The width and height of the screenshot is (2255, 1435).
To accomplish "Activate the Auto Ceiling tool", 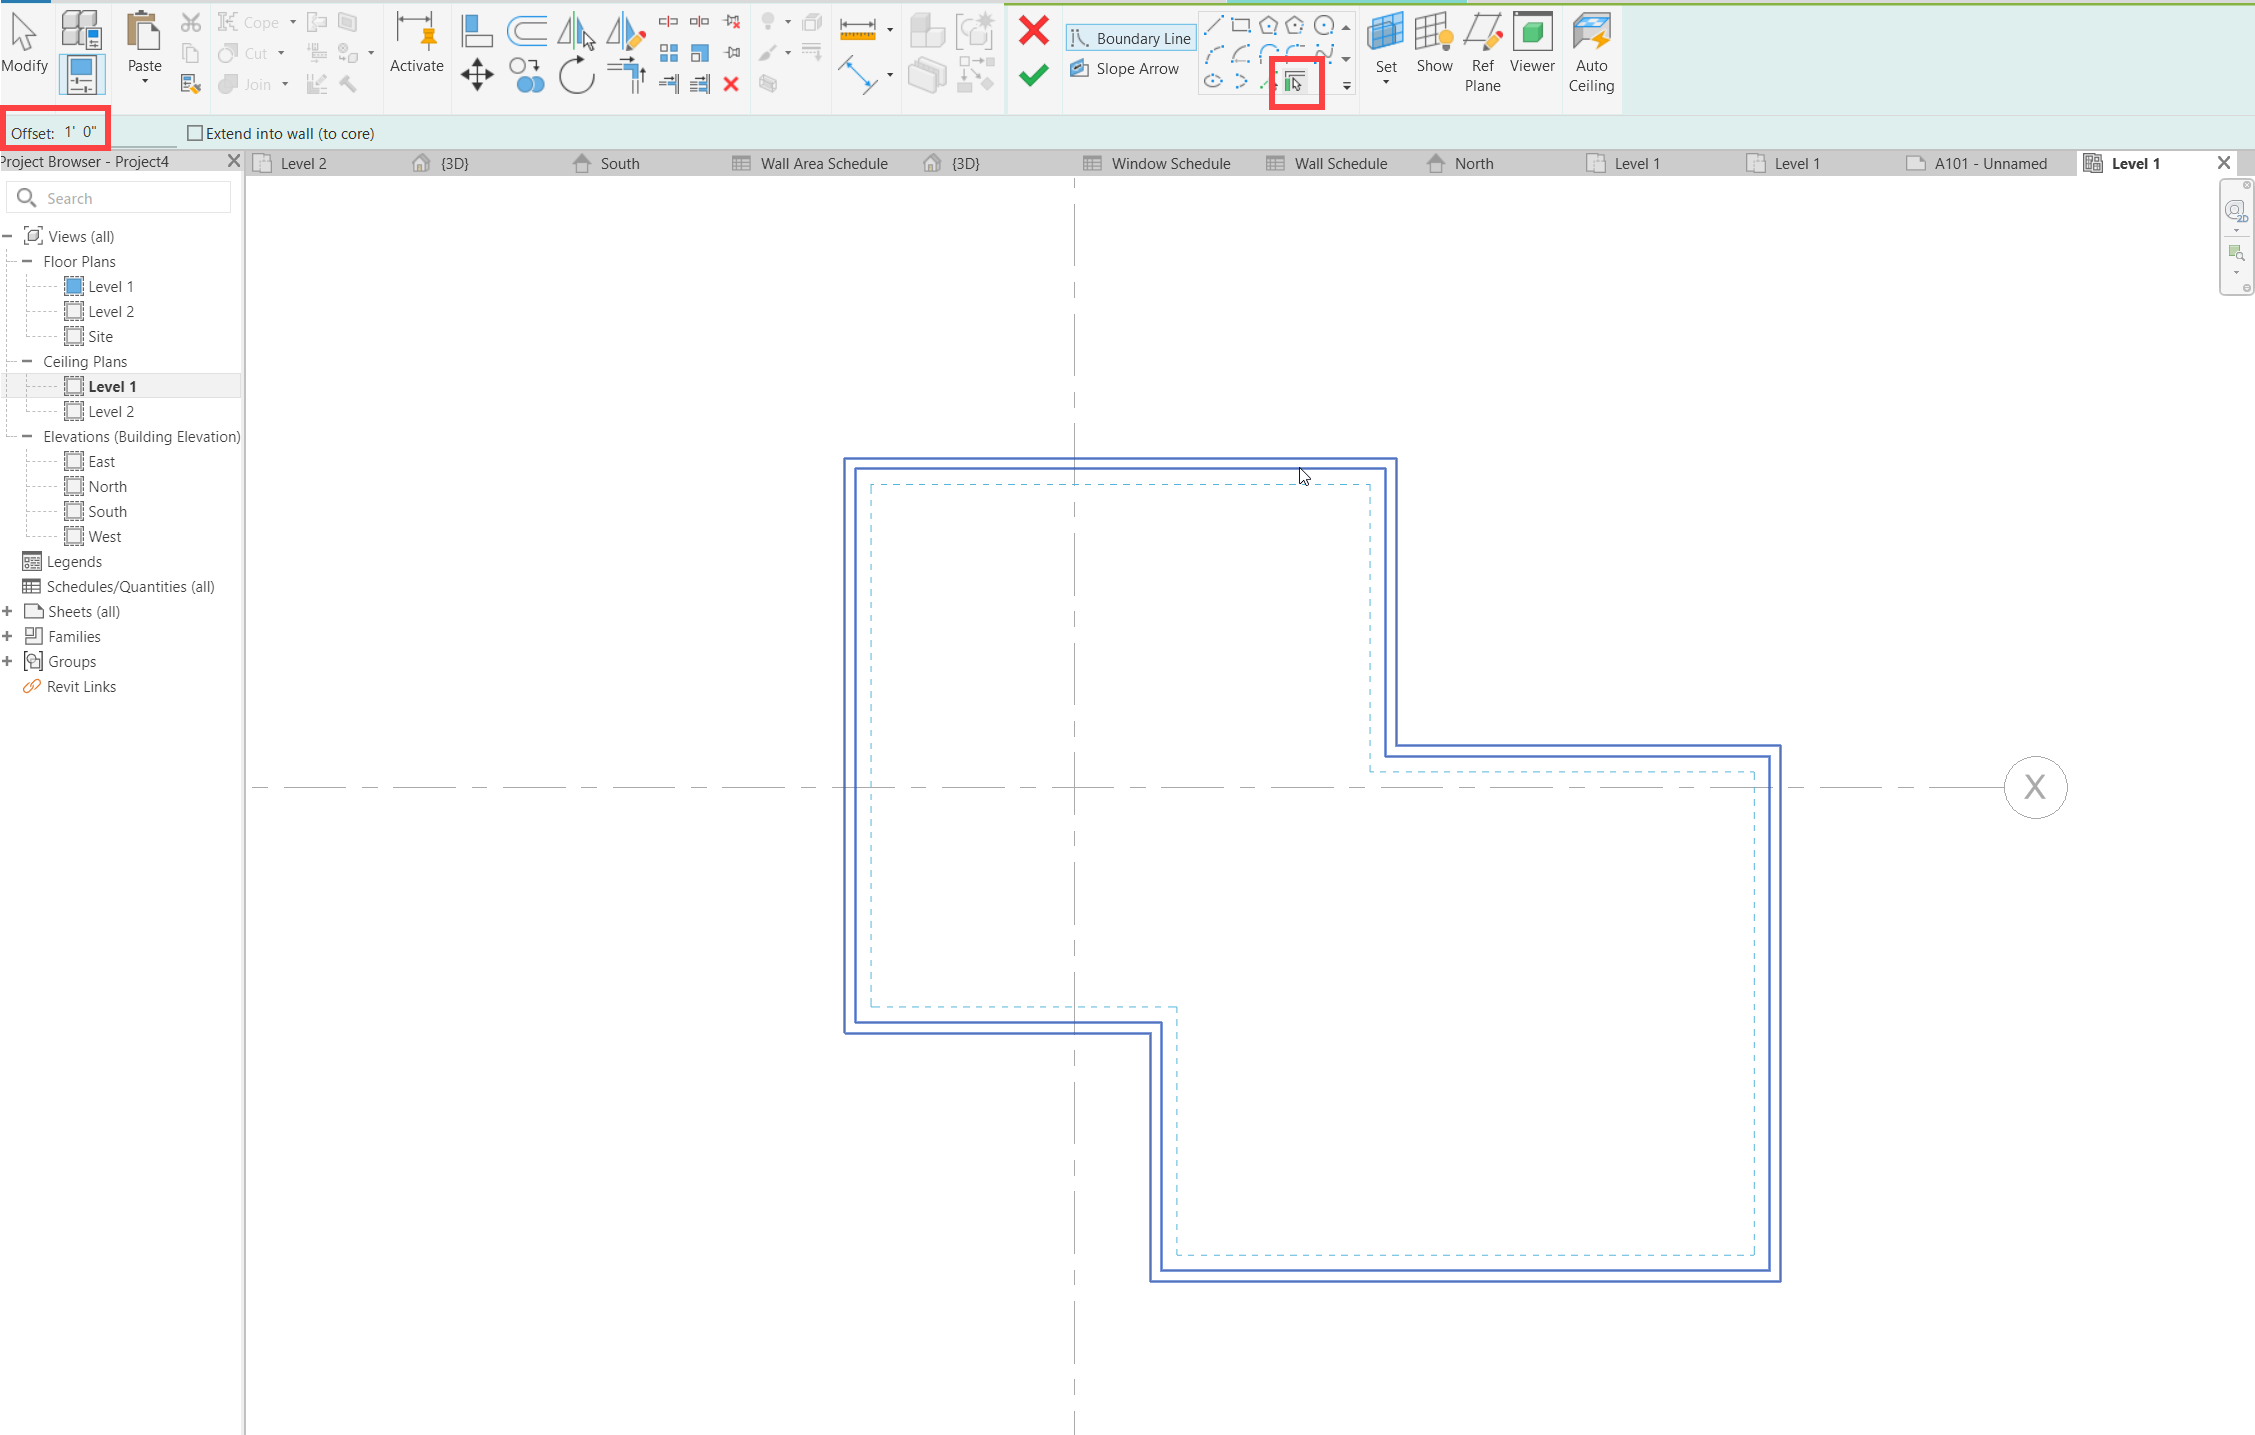I will tap(1590, 50).
